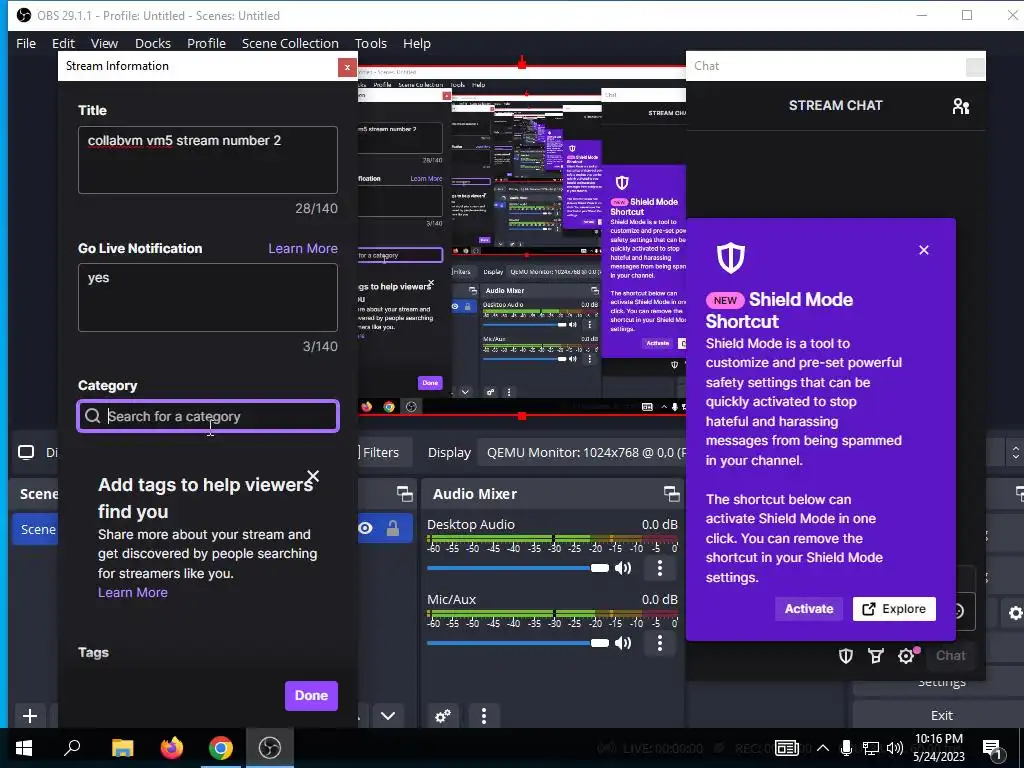Click the Search for a category field

pos(208,416)
